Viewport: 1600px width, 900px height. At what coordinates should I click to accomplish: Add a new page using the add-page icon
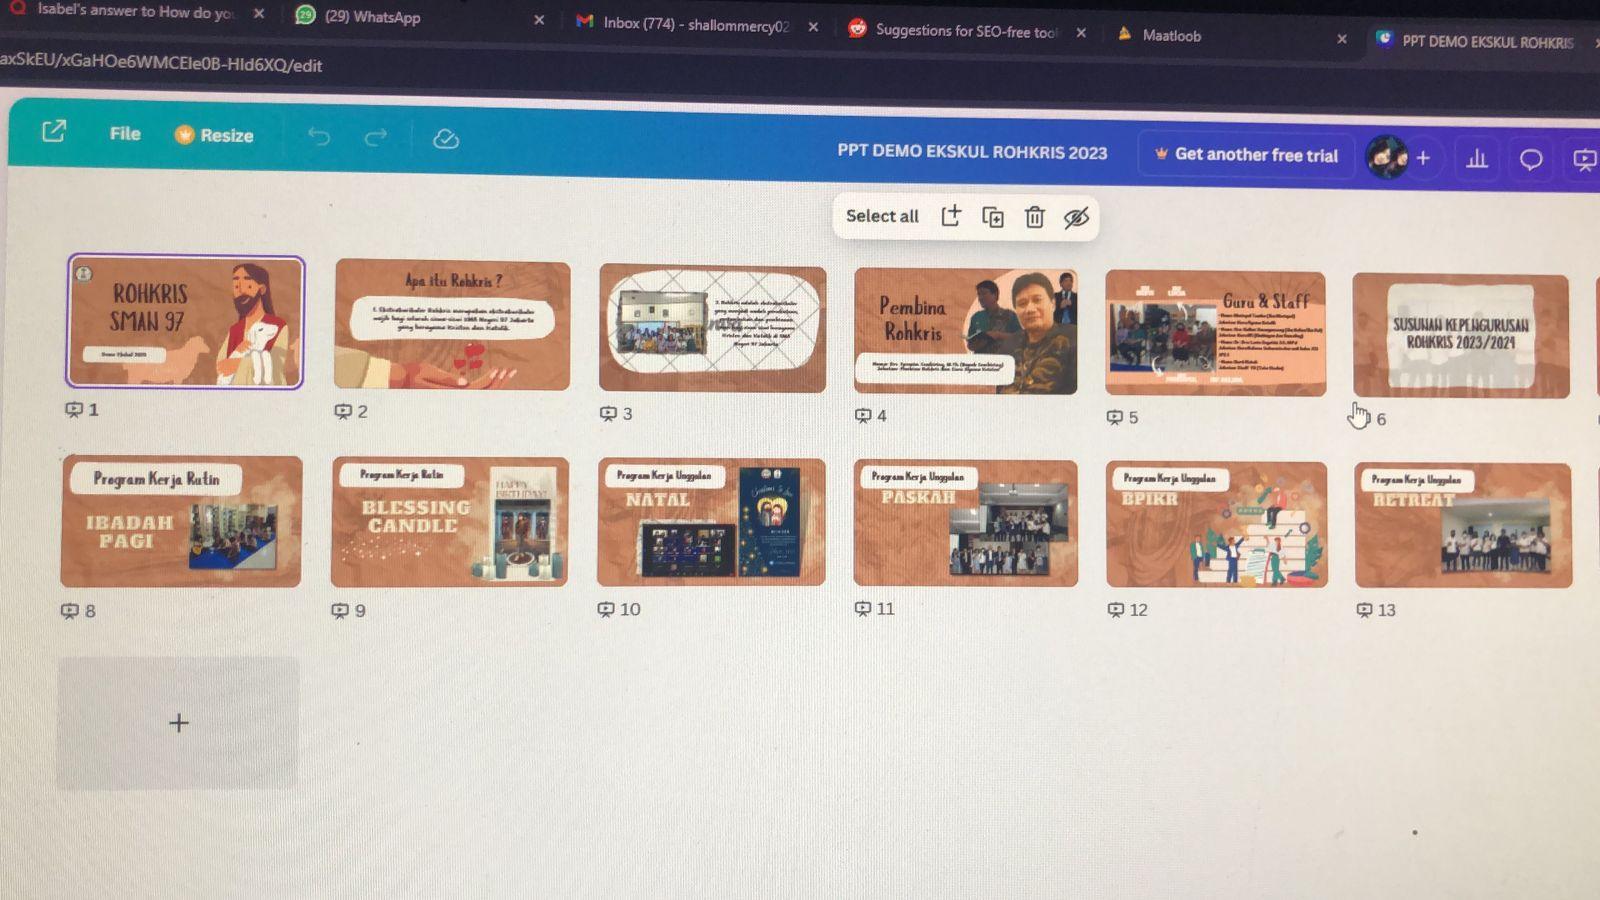pyautogui.click(x=951, y=216)
